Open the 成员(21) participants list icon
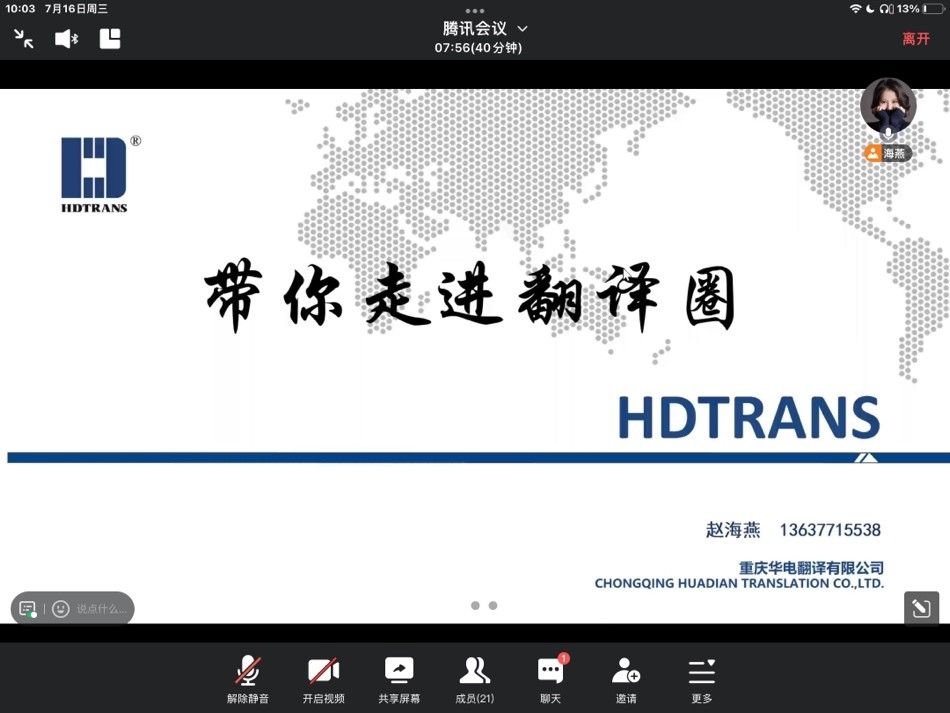Viewport: 950px width, 713px height. [x=475, y=670]
